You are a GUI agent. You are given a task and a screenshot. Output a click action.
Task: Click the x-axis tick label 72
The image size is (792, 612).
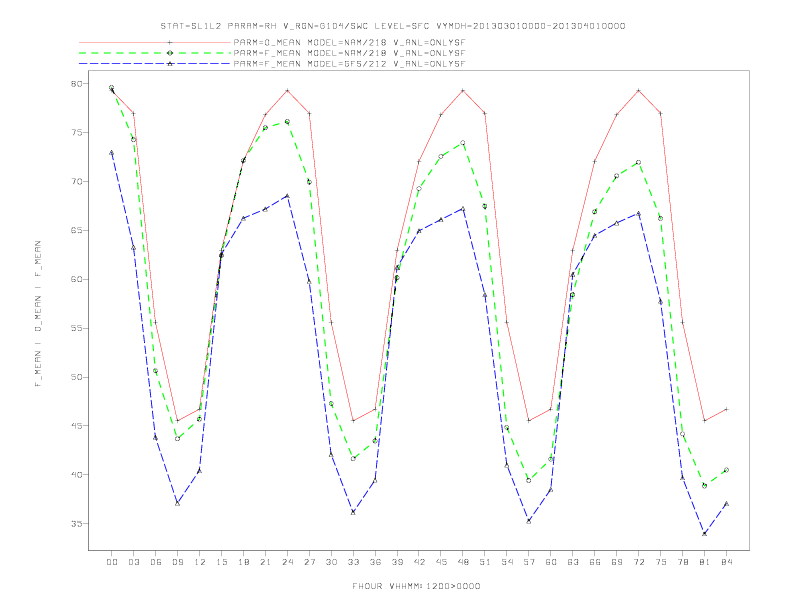coord(638,562)
